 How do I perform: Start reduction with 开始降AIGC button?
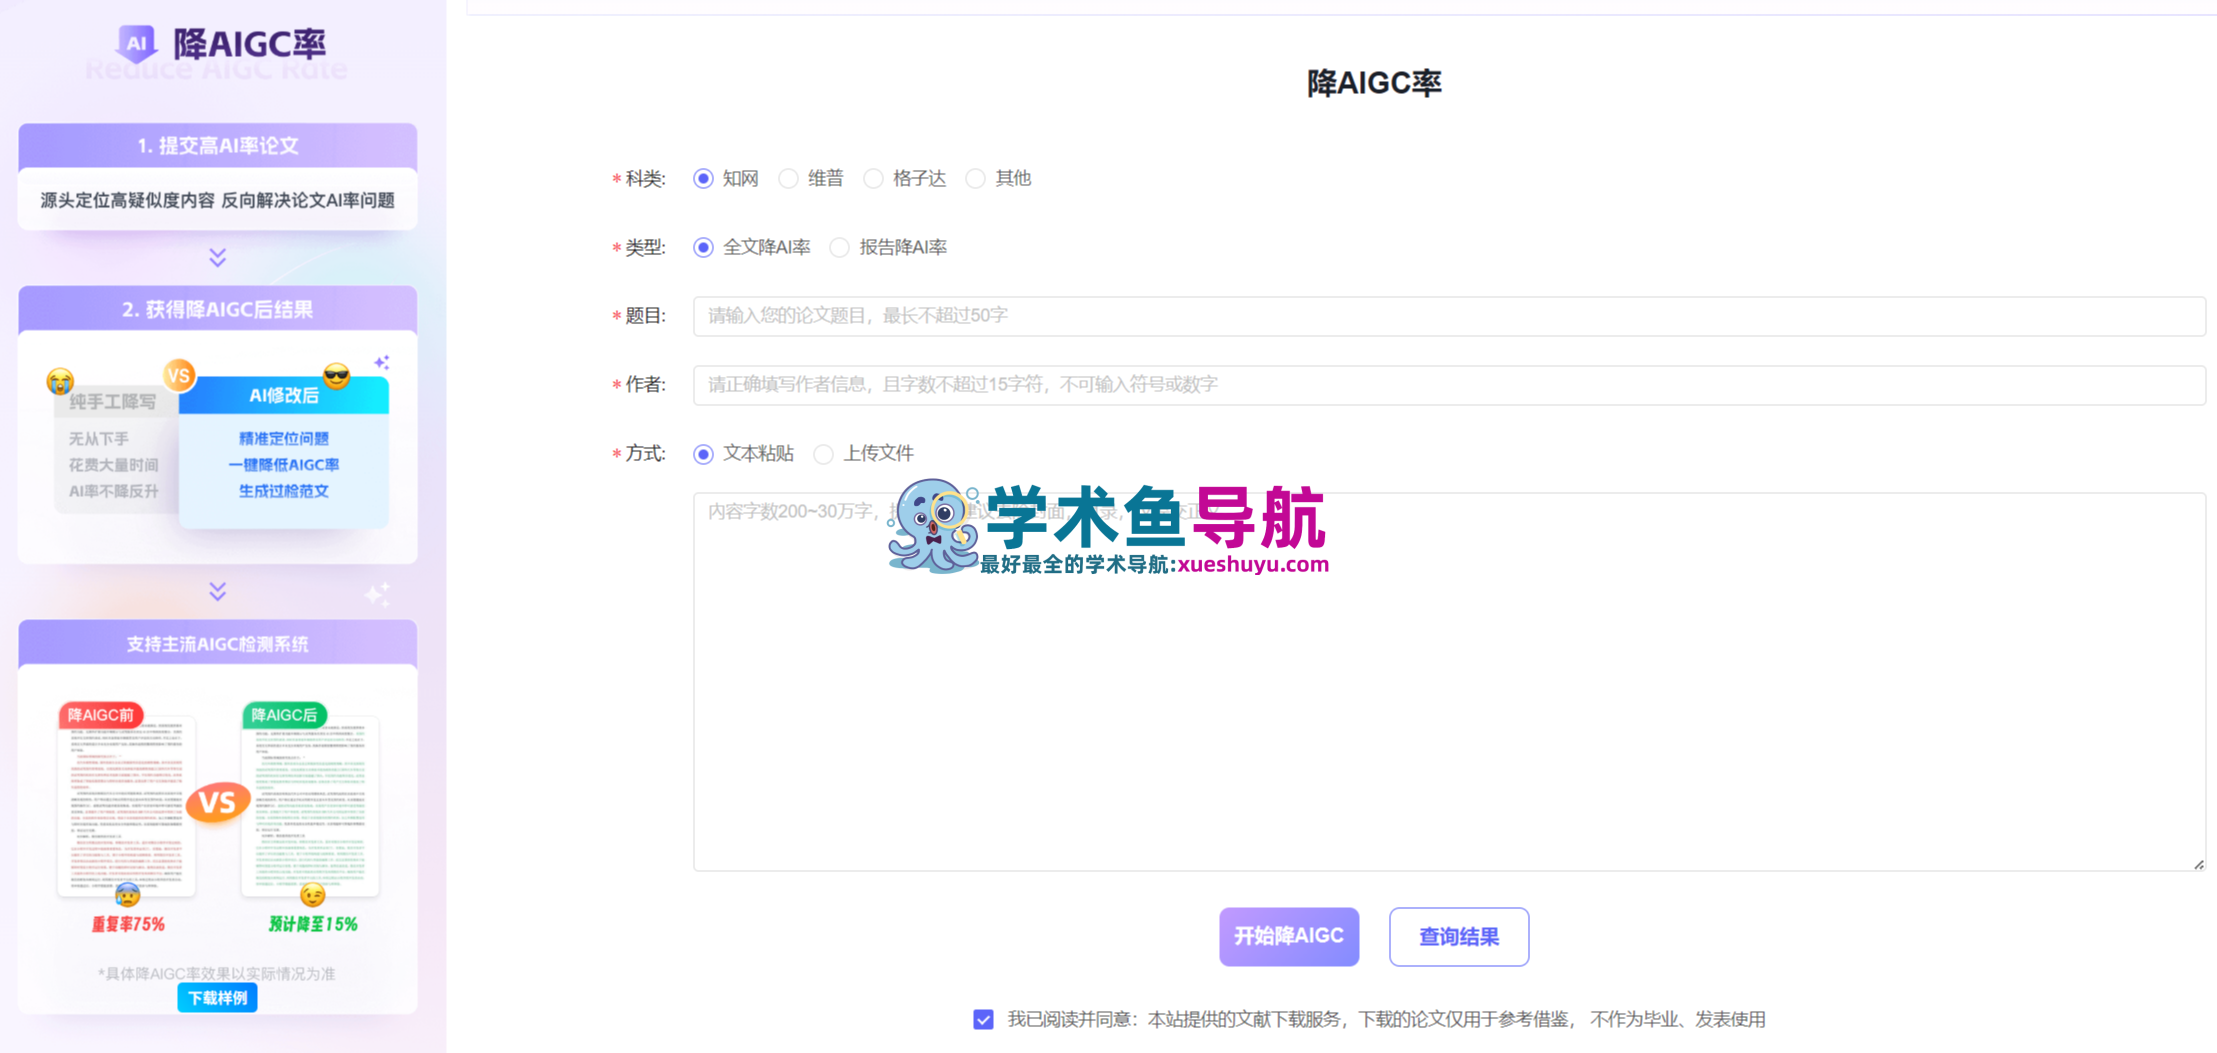1289,937
